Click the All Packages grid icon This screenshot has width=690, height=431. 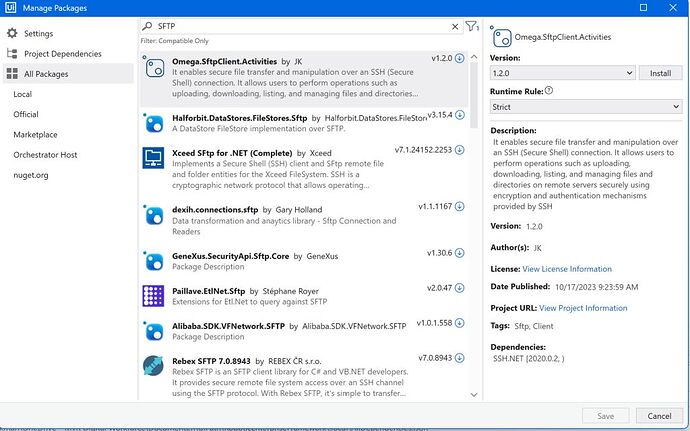pyautogui.click(x=12, y=74)
